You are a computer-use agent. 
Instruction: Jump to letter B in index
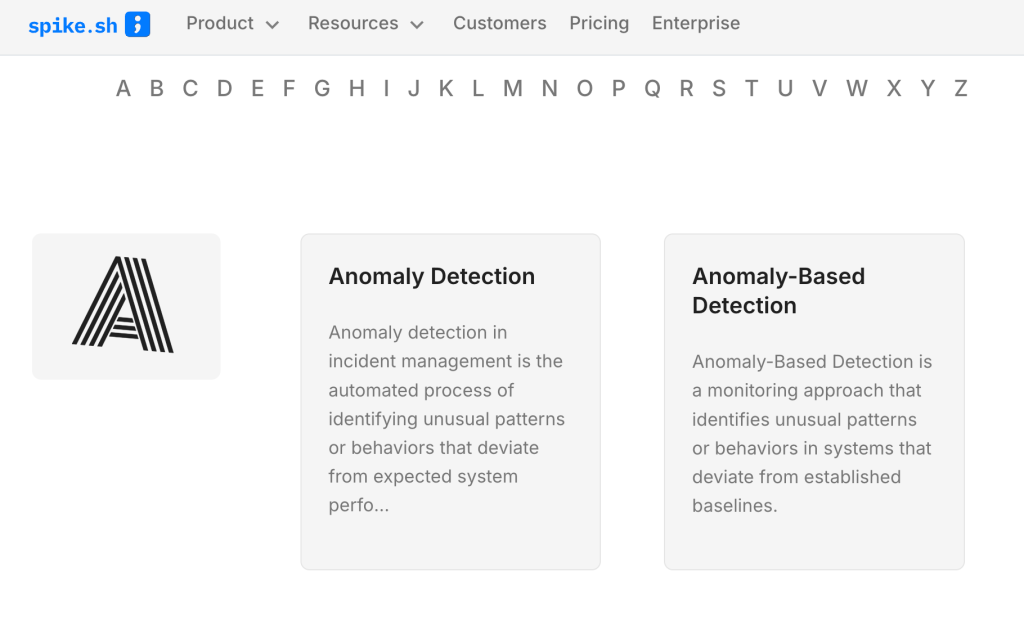pyautogui.click(x=157, y=88)
